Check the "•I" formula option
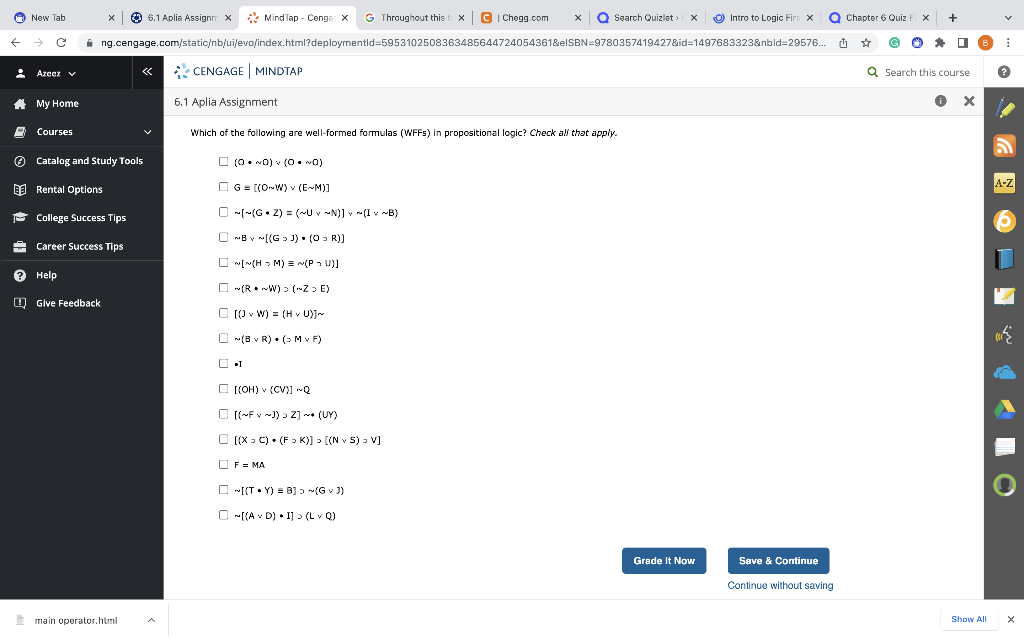Viewport: 1024px width, 640px height. pyautogui.click(x=224, y=363)
